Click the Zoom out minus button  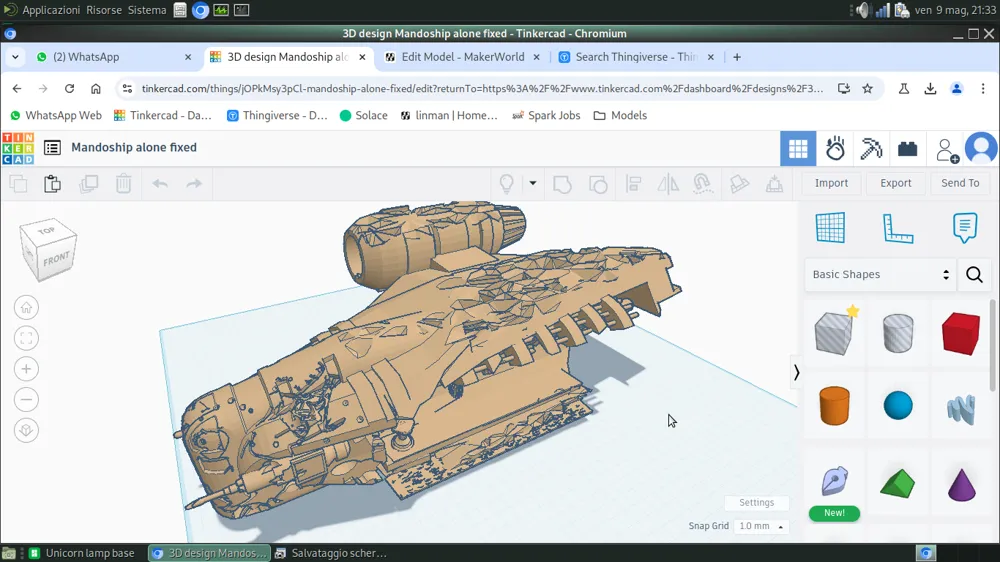click(26, 400)
